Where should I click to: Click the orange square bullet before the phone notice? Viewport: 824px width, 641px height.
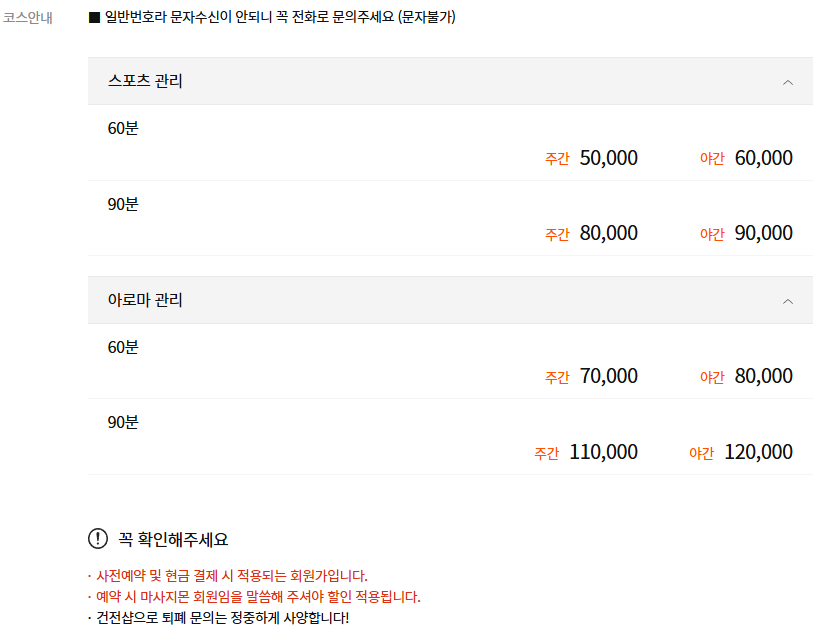91,15
